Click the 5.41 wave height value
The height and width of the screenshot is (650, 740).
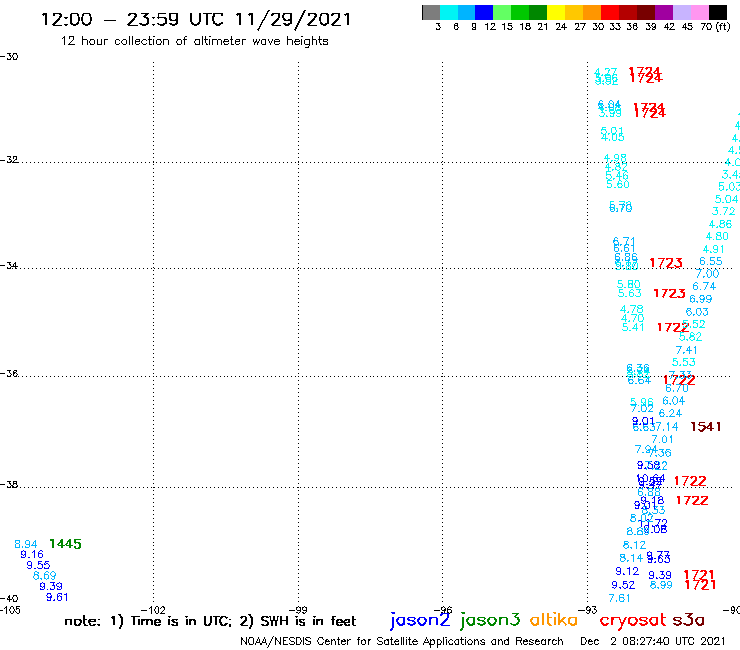click(x=633, y=327)
